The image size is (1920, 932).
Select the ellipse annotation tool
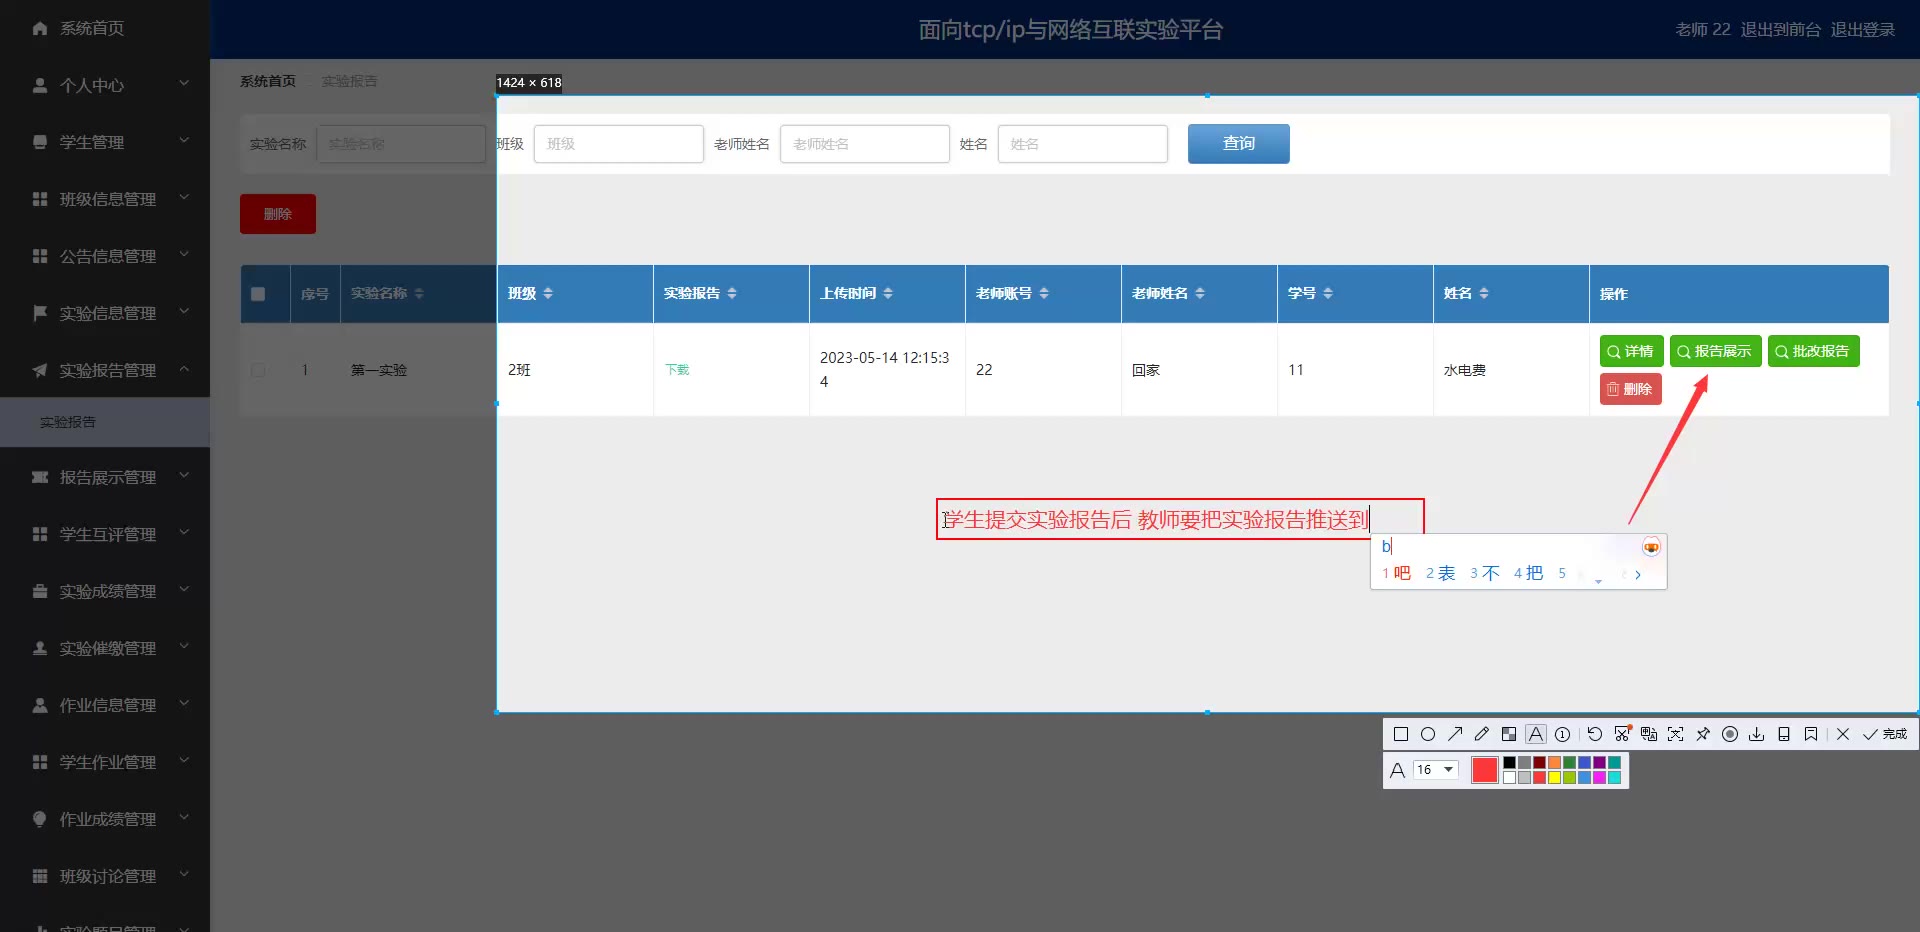coord(1428,734)
